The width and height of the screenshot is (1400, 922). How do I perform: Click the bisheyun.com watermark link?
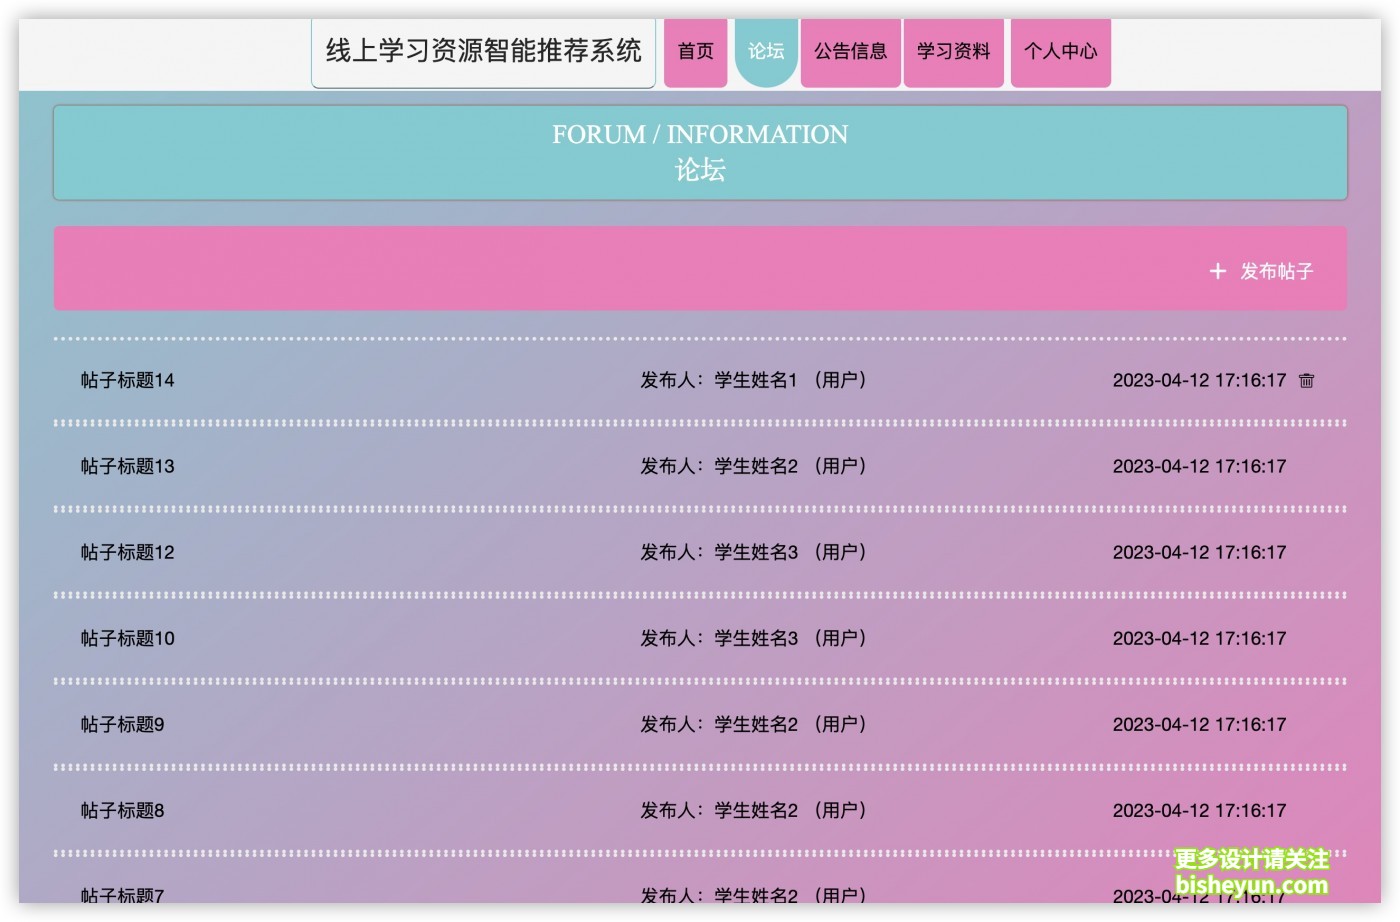point(1251,884)
